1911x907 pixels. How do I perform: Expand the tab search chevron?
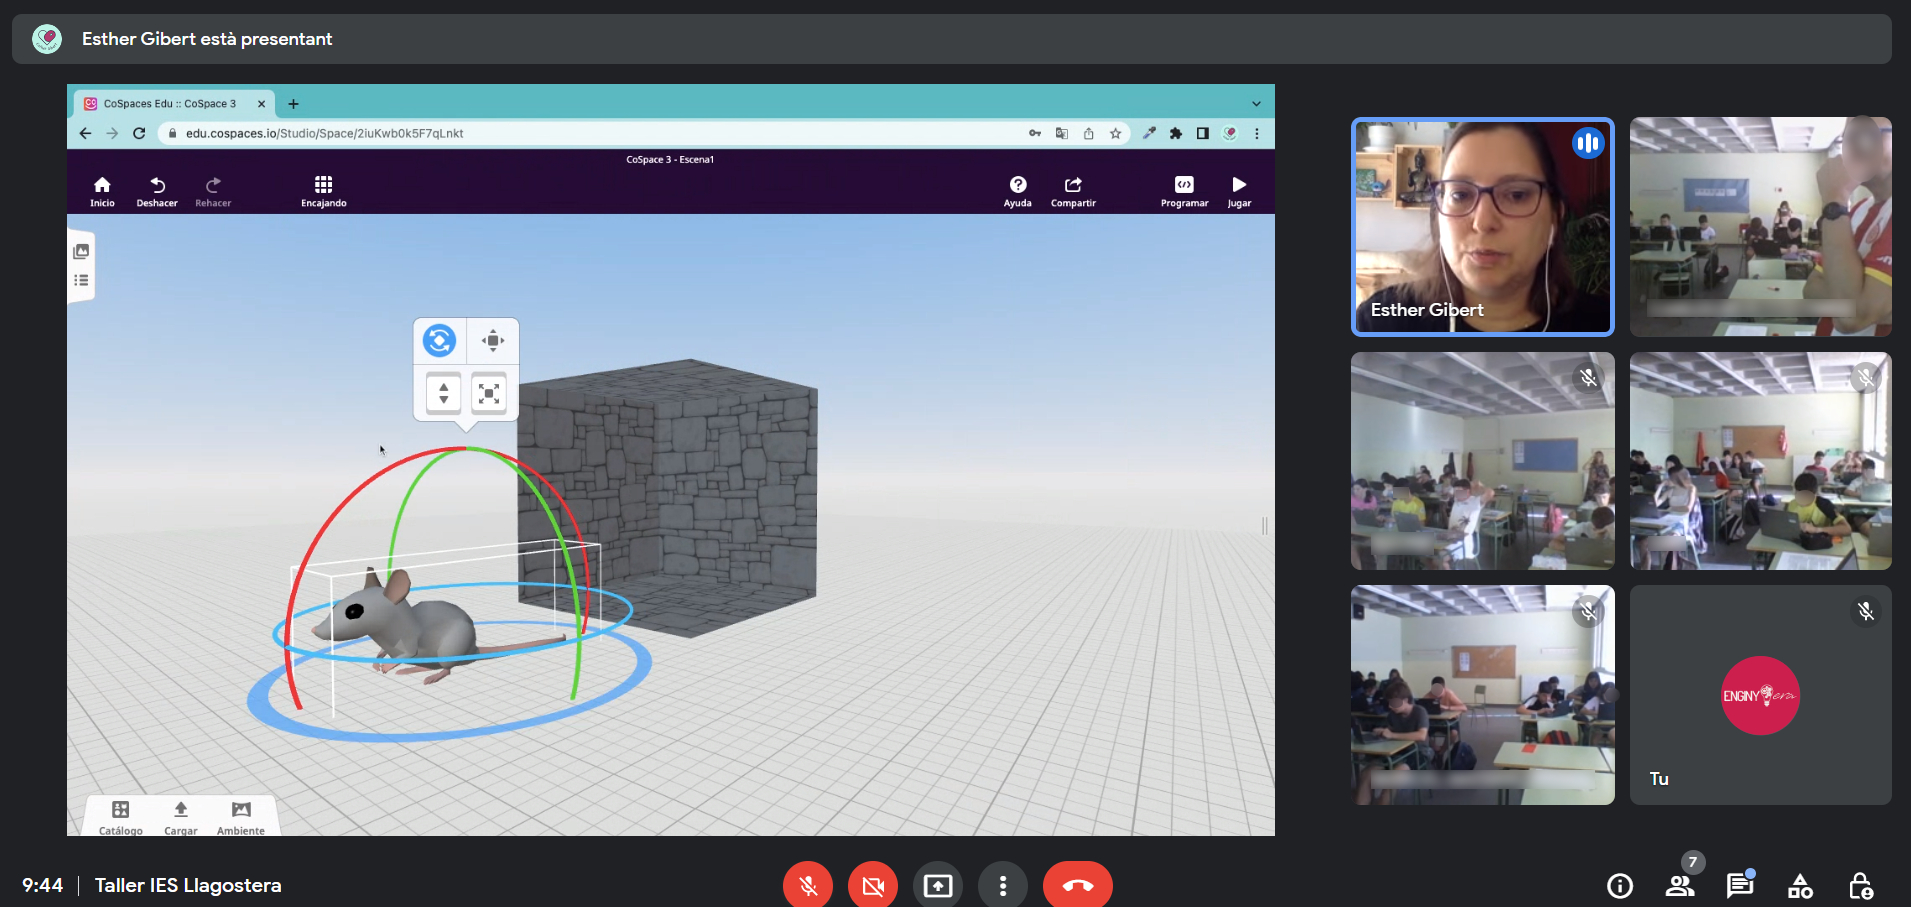point(1256,104)
